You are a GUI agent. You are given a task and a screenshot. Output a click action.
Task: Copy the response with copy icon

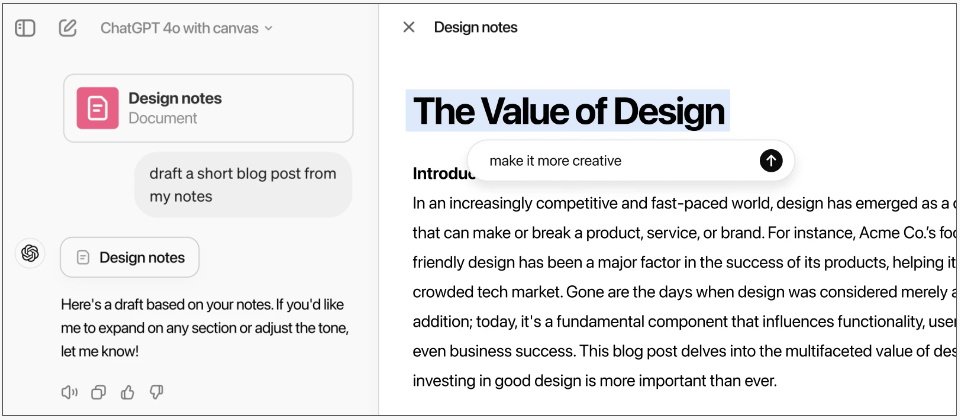click(x=98, y=392)
